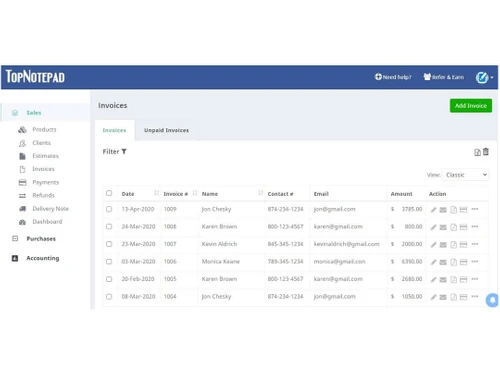Check the 03-Mar-2020 invoice row
The width and height of the screenshot is (500, 375).
[x=109, y=262]
